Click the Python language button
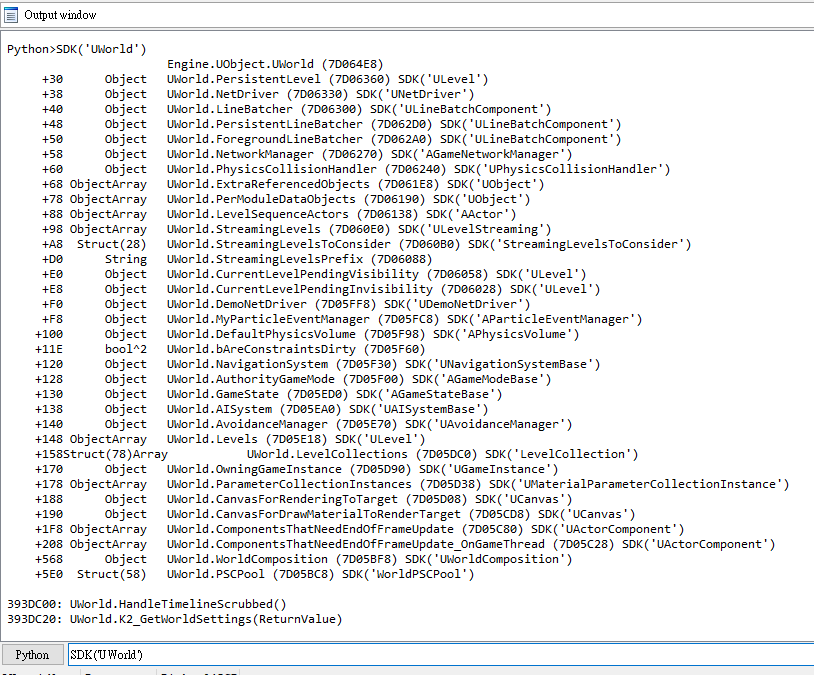Image resolution: width=814 pixels, height=675 pixels. pyautogui.click(x=32, y=655)
